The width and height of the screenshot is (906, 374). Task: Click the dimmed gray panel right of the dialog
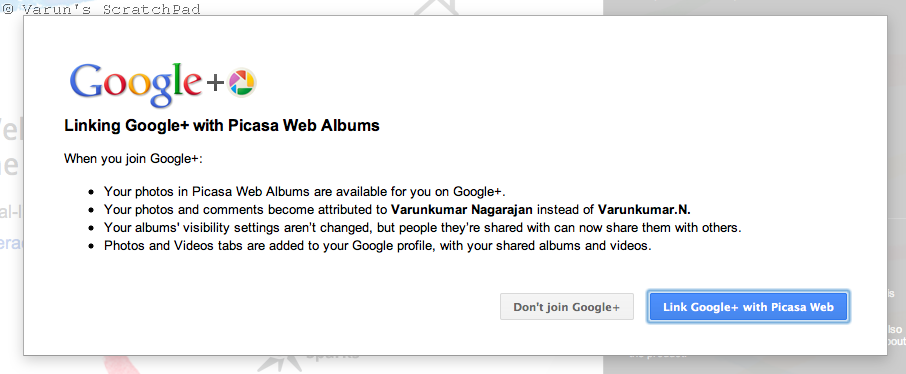pos(897,187)
